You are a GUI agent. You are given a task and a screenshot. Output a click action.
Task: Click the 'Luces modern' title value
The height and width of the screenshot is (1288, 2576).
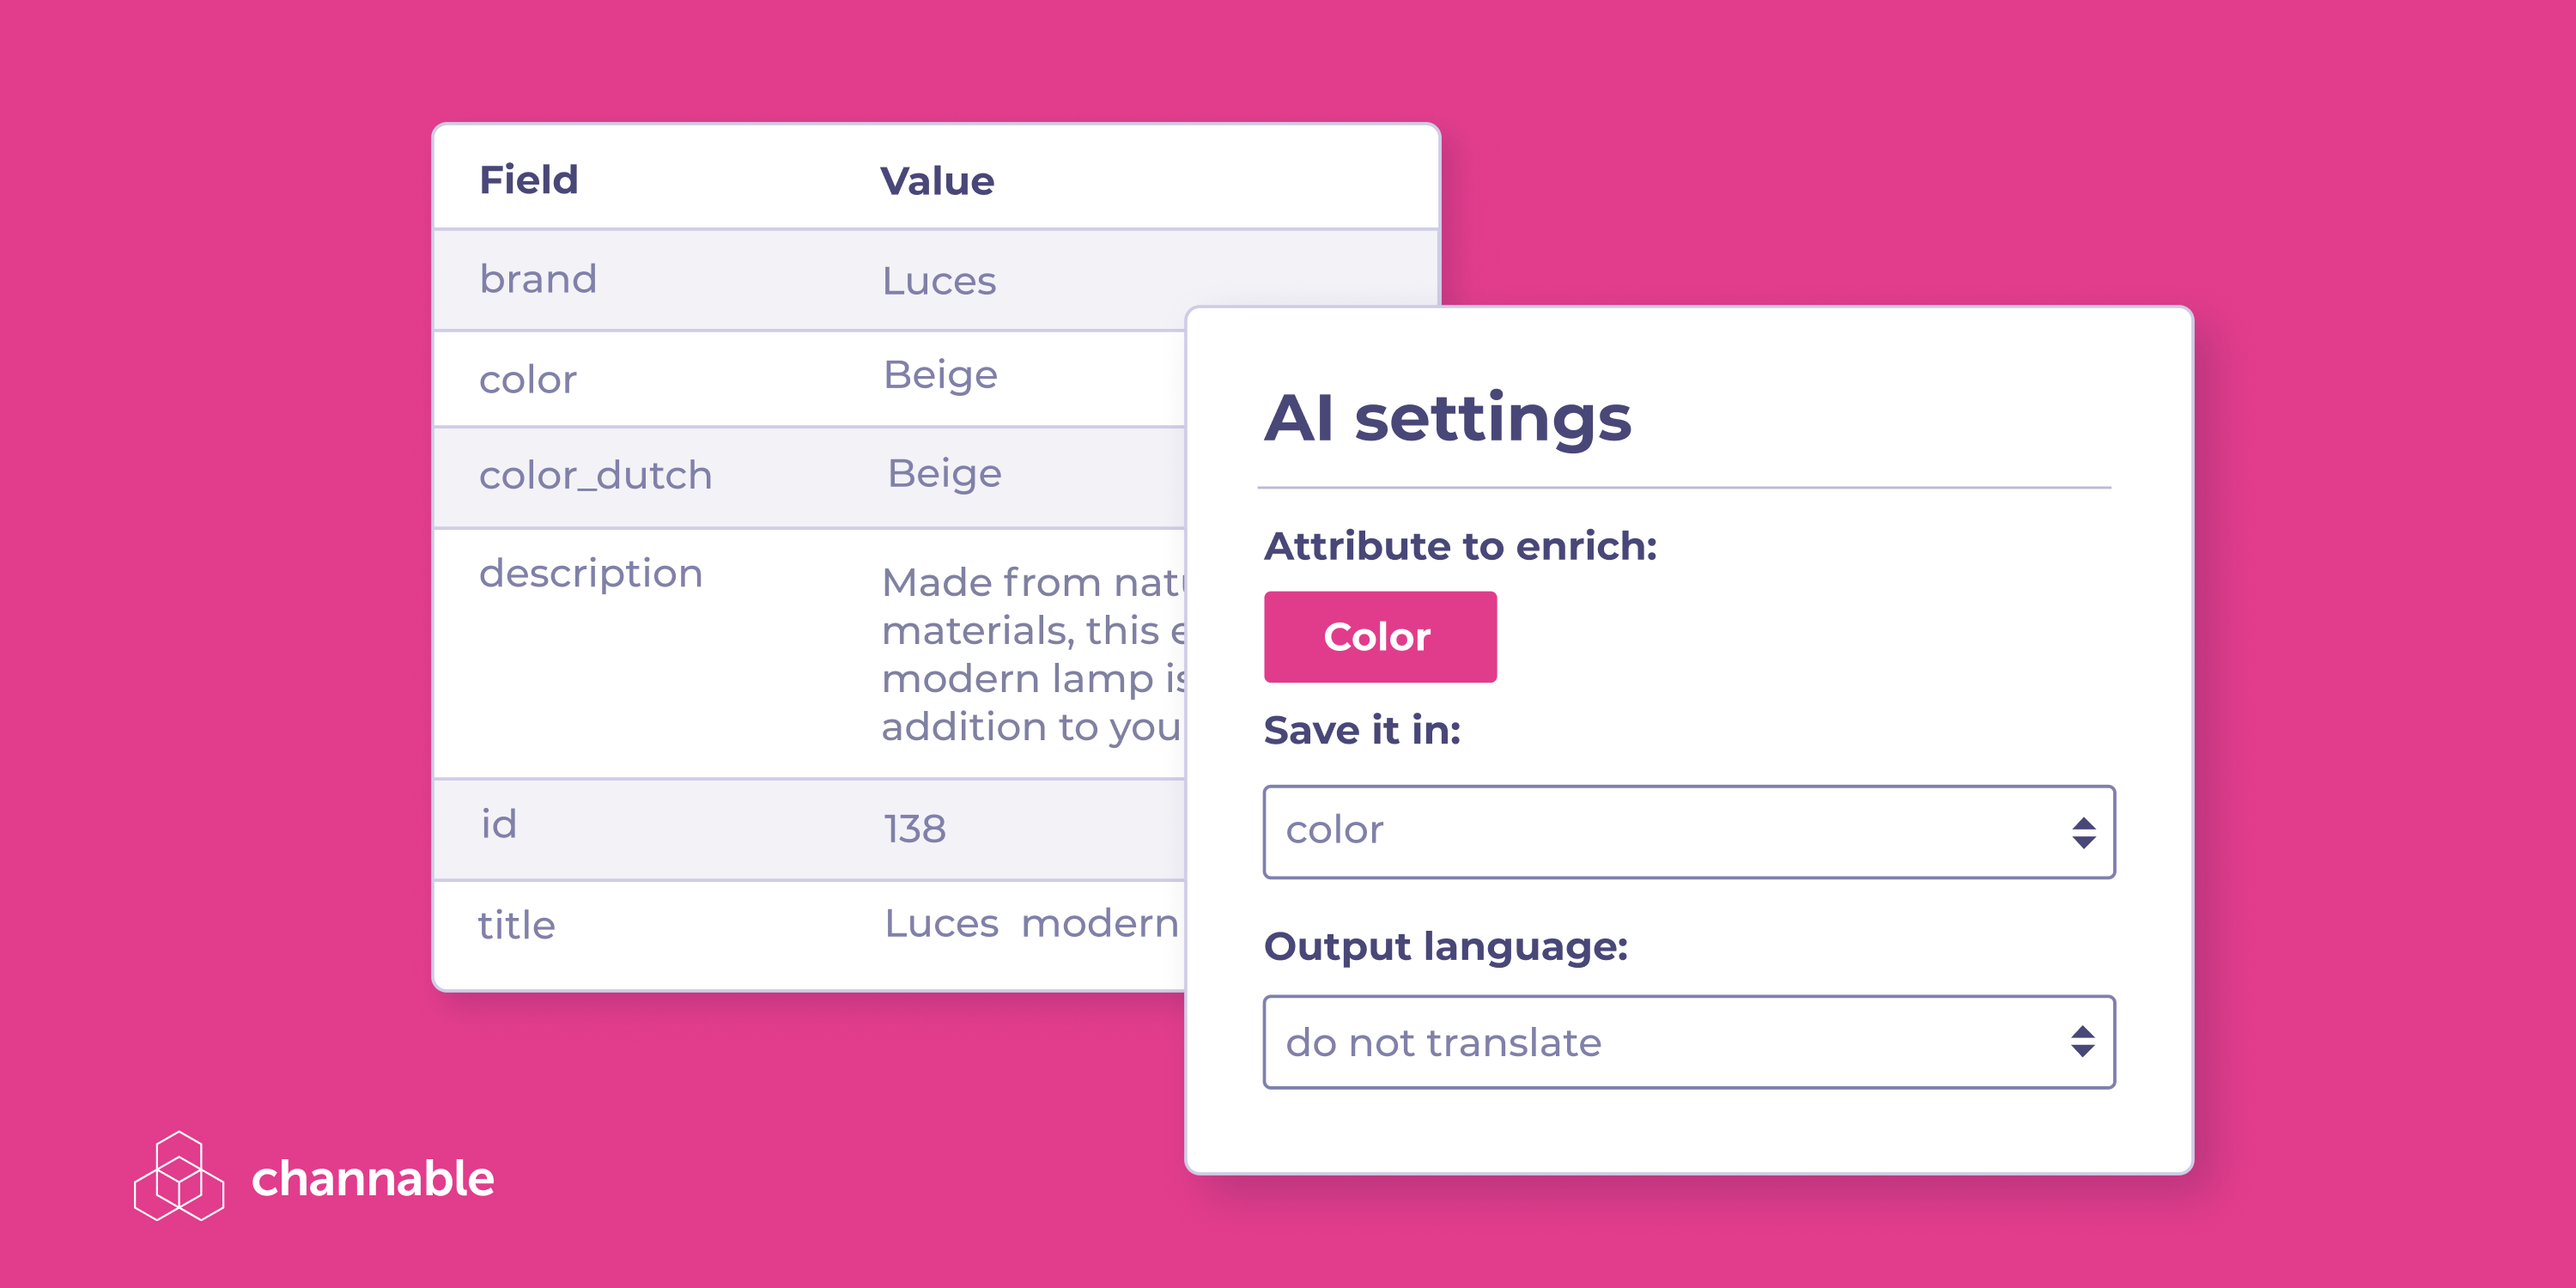pyautogui.click(x=1031, y=923)
